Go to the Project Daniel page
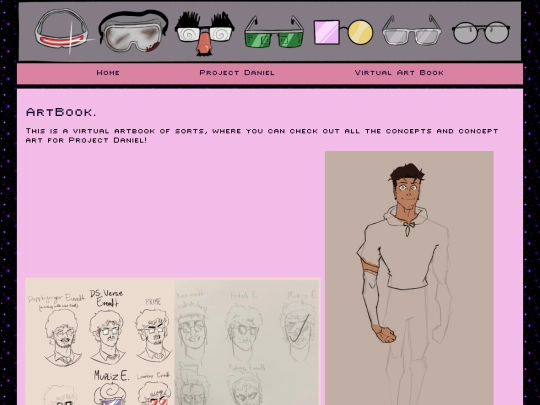This screenshot has height=405, width=540. point(237,73)
